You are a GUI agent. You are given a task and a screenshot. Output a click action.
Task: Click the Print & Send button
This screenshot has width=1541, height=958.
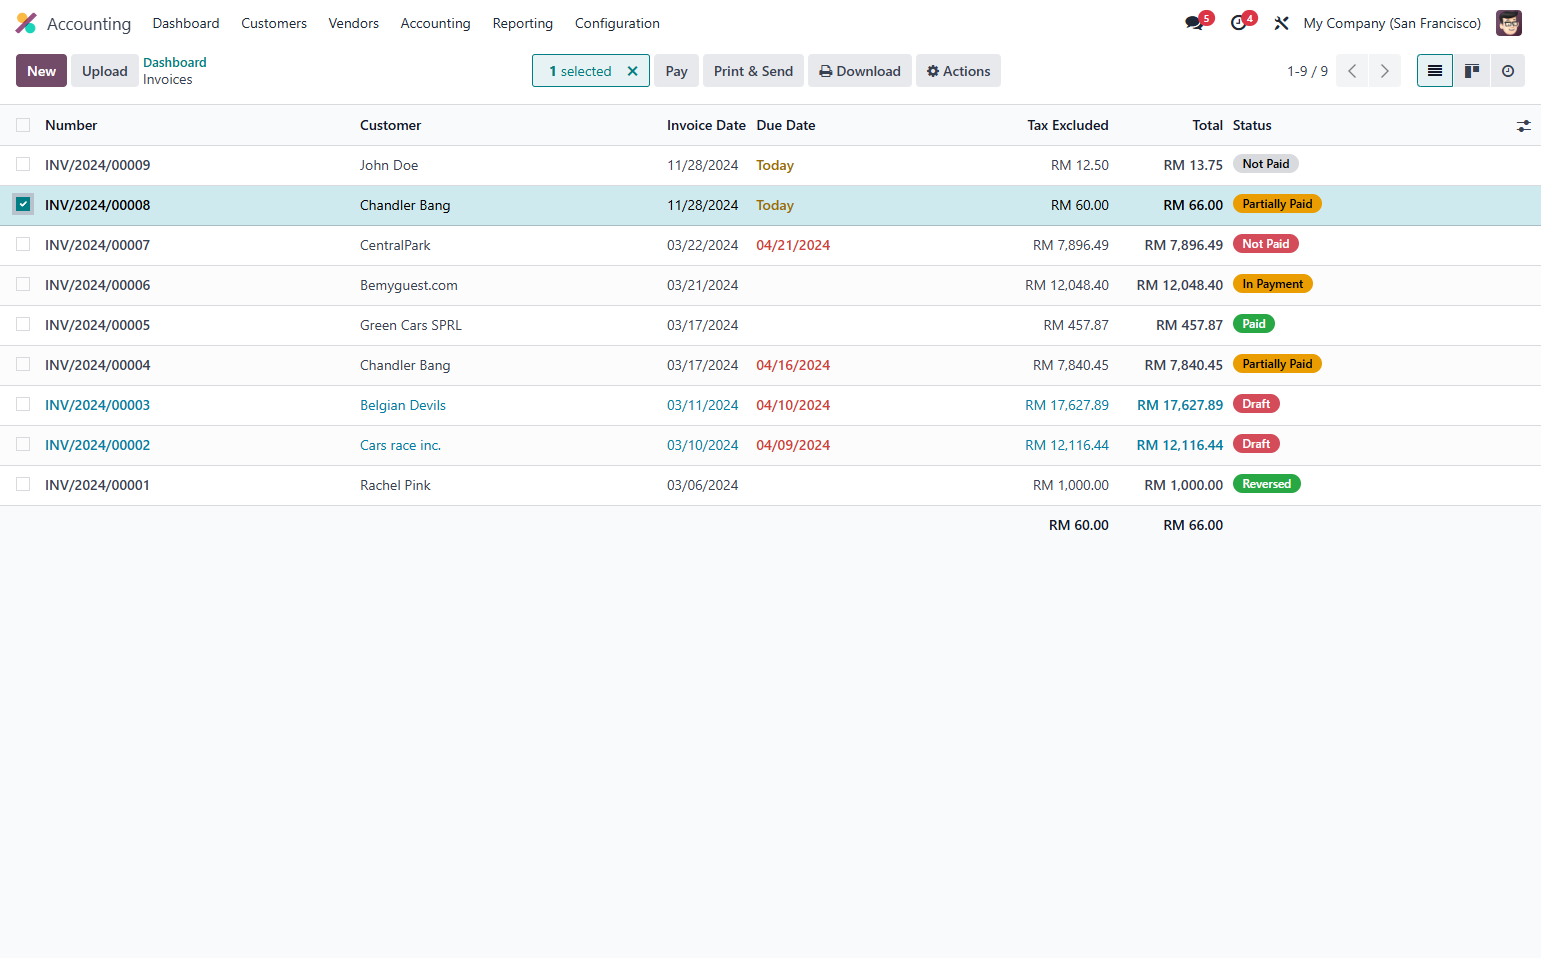point(753,71)
